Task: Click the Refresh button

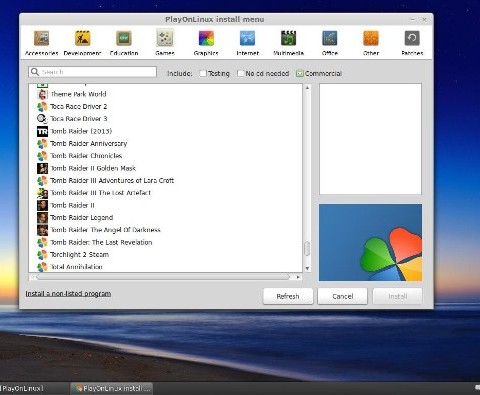Action: tap(288, 296)
